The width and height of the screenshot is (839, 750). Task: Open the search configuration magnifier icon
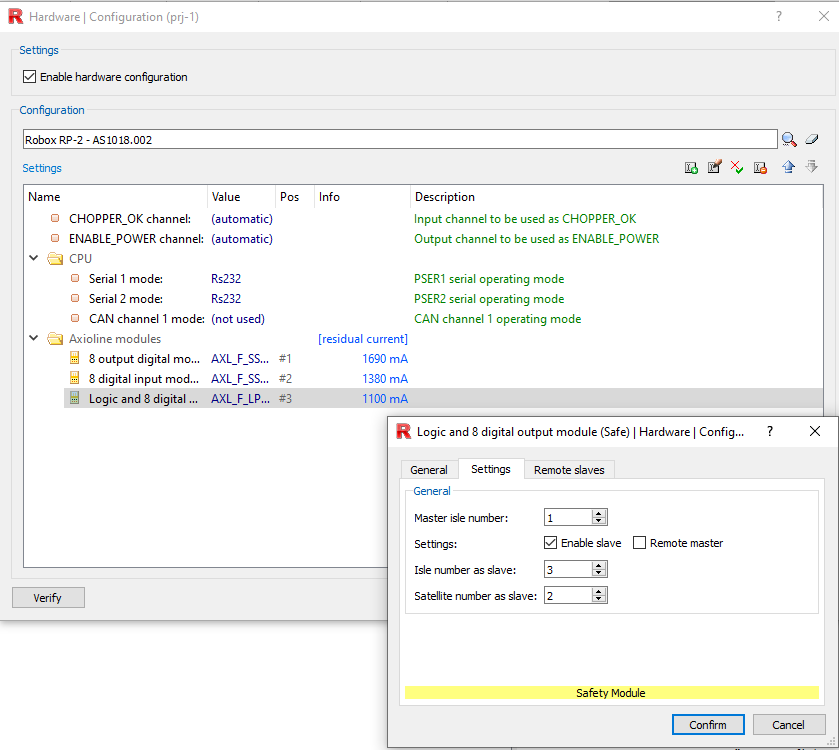(789, 140)
